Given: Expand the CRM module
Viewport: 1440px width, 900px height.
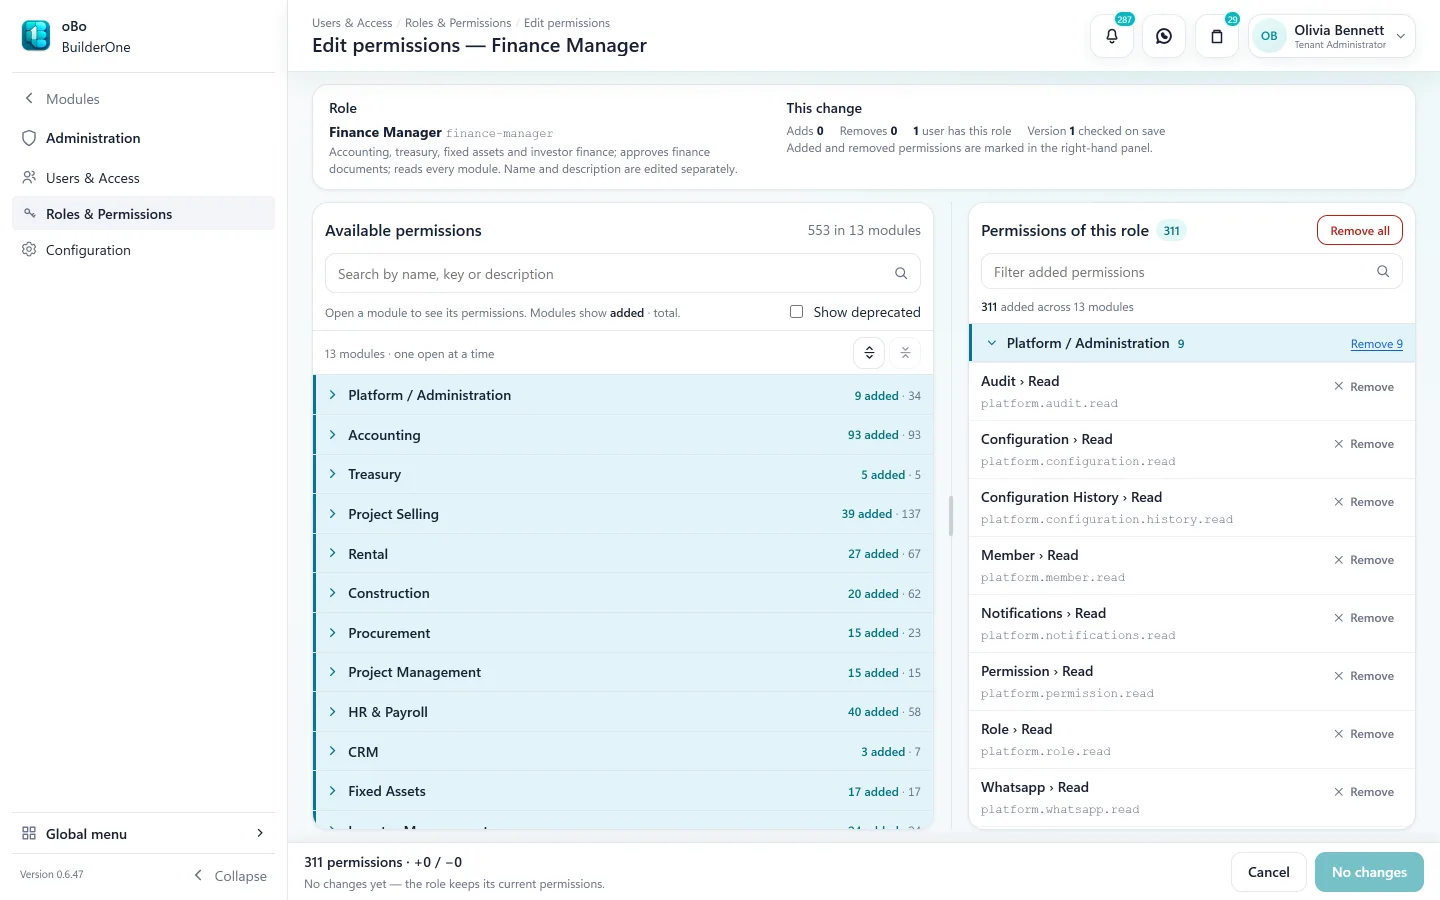Looking at the screenshot, I should (624, 752).
